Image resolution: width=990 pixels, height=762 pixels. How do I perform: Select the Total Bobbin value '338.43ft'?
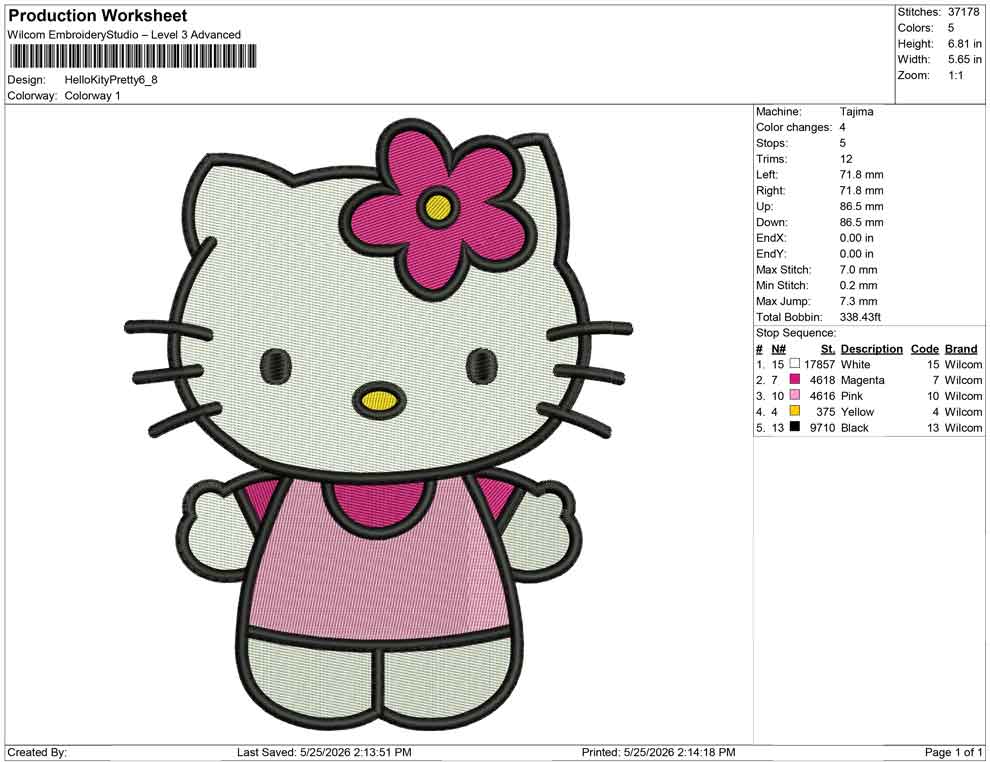860,317
